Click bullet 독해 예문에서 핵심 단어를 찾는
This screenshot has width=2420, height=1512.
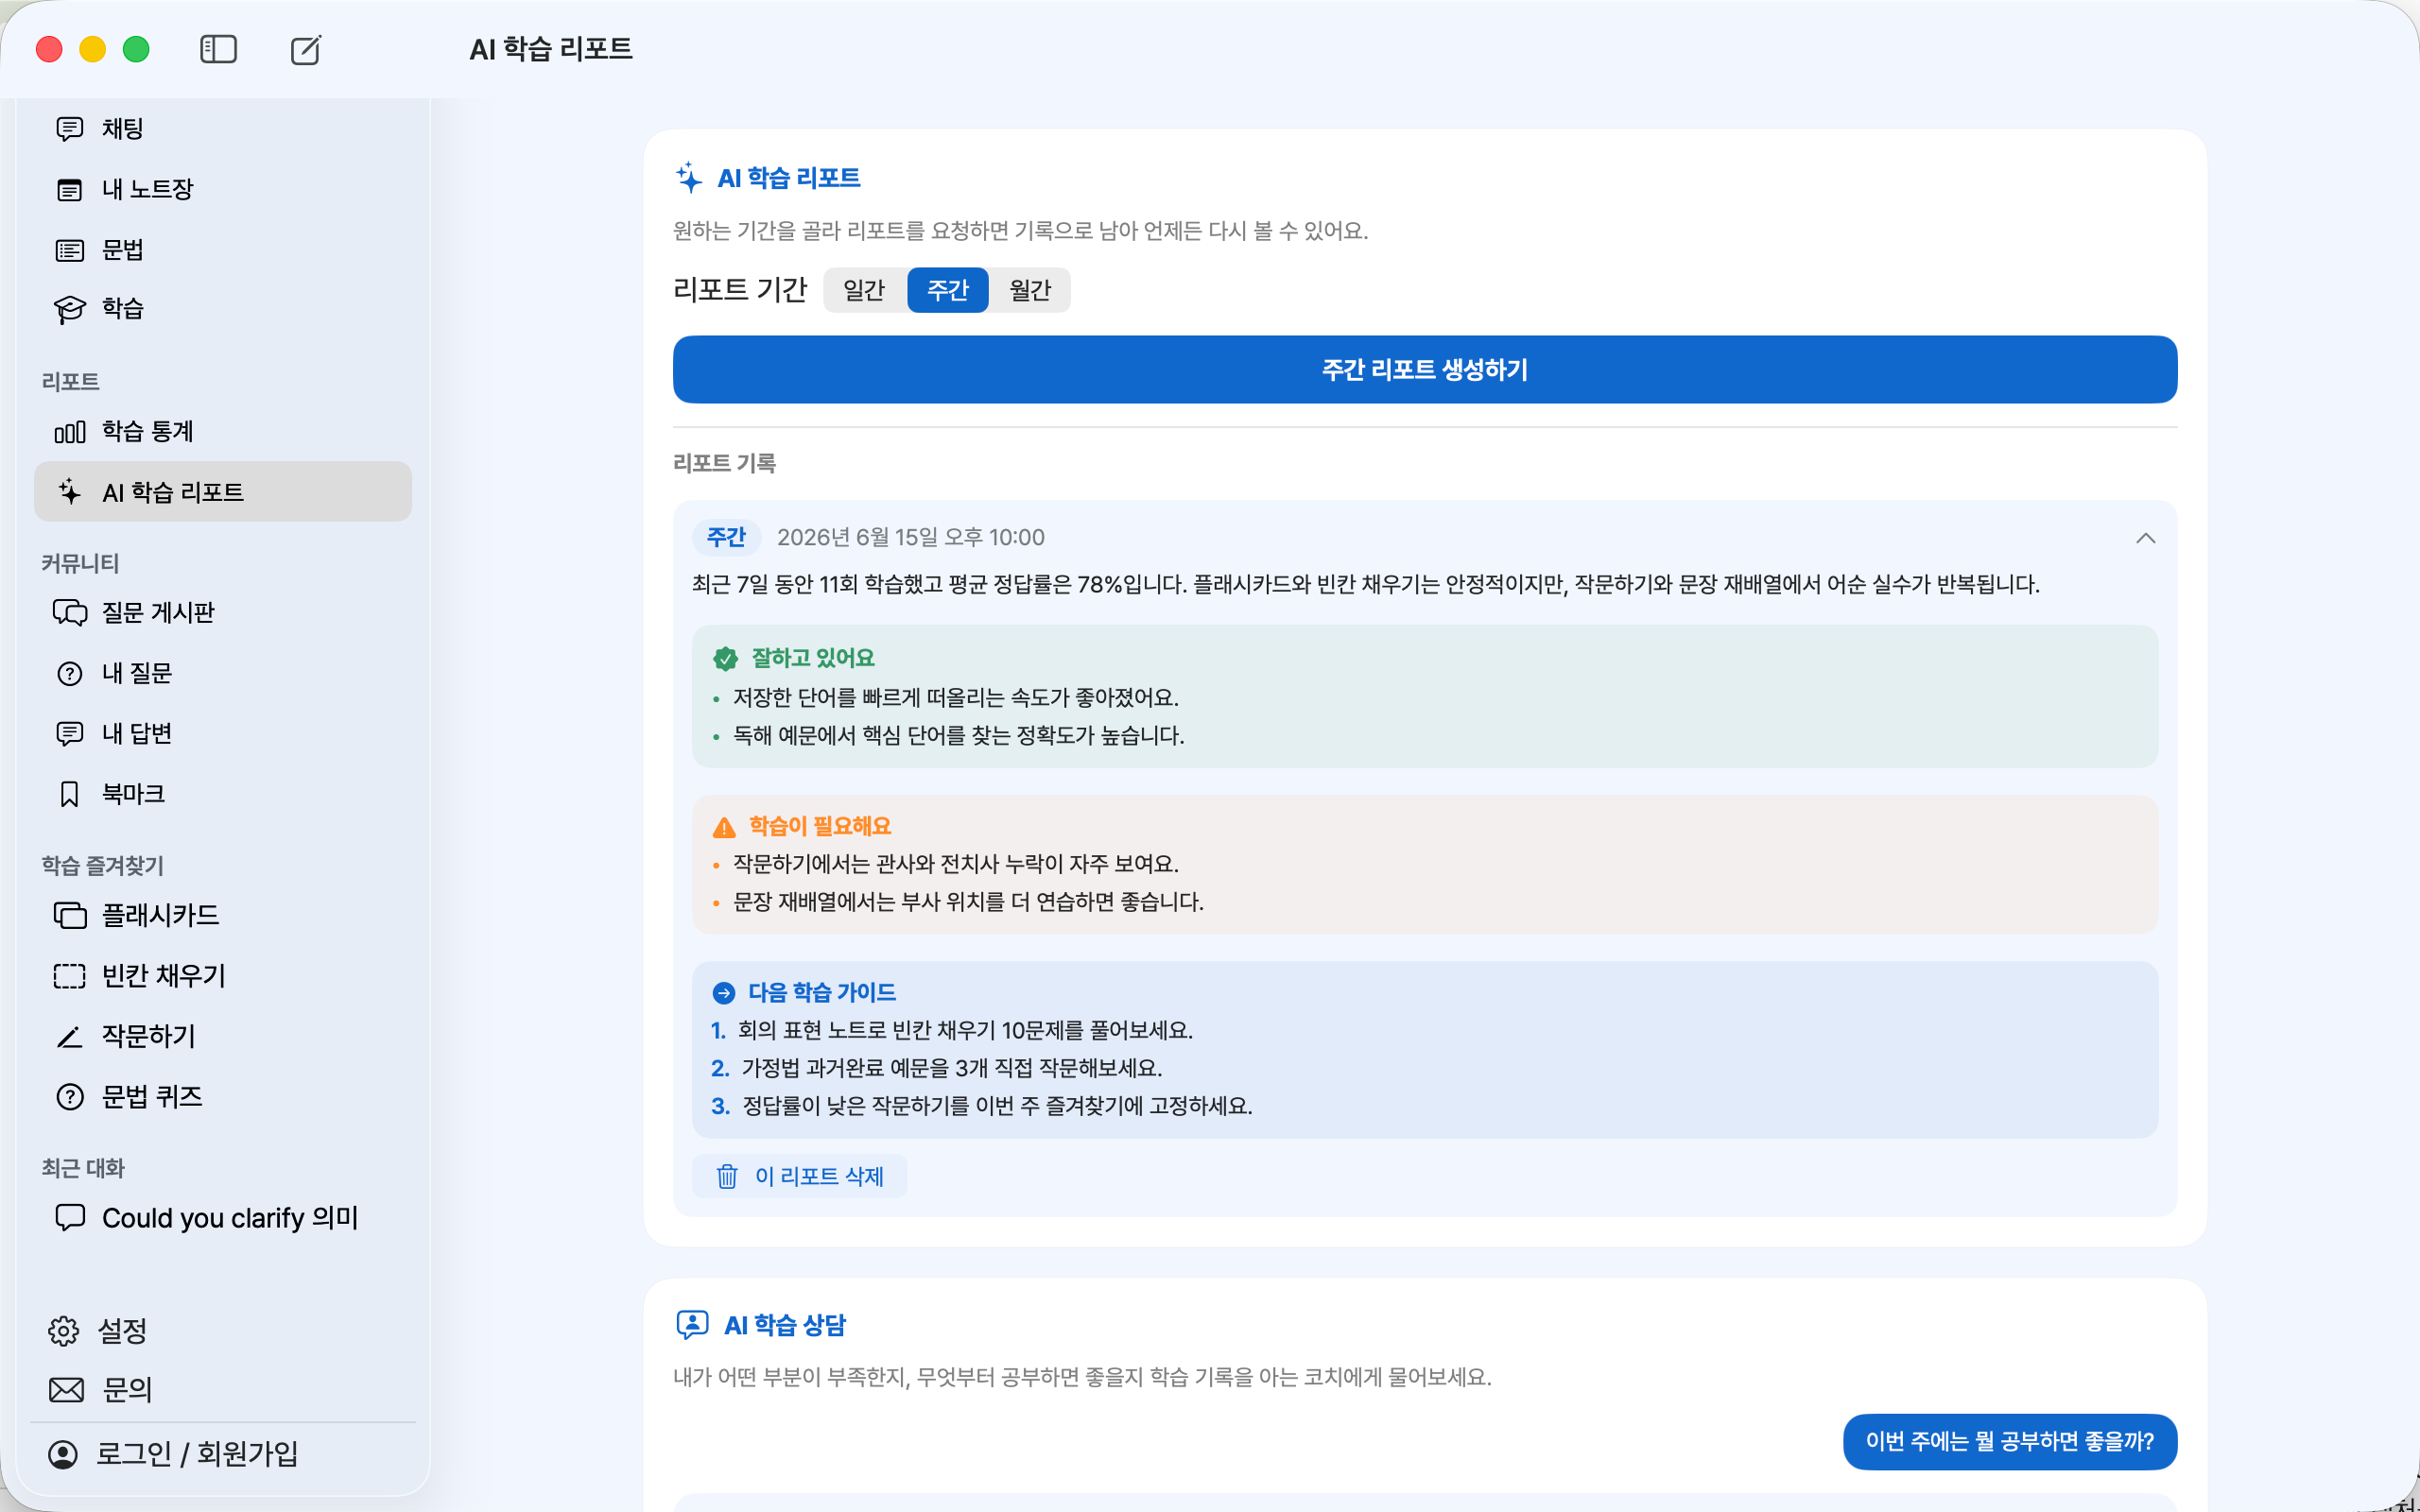[959, 735]
